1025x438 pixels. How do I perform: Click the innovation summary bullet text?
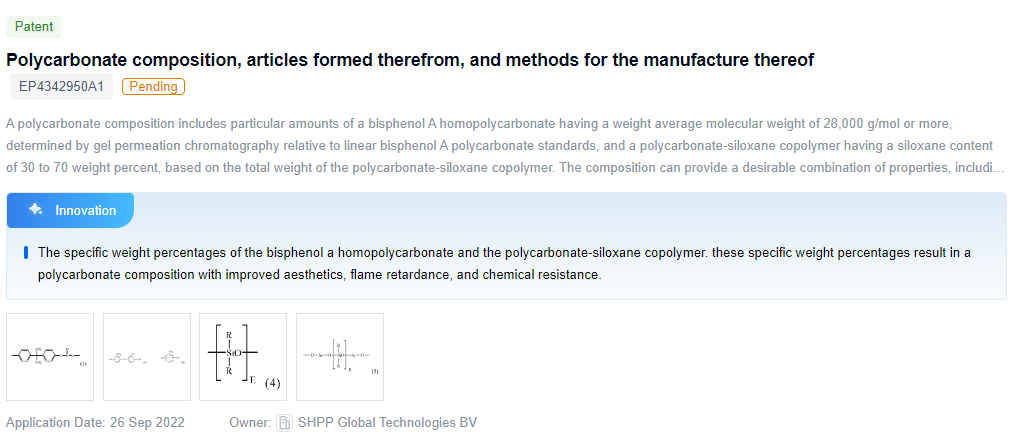point(500,263)
